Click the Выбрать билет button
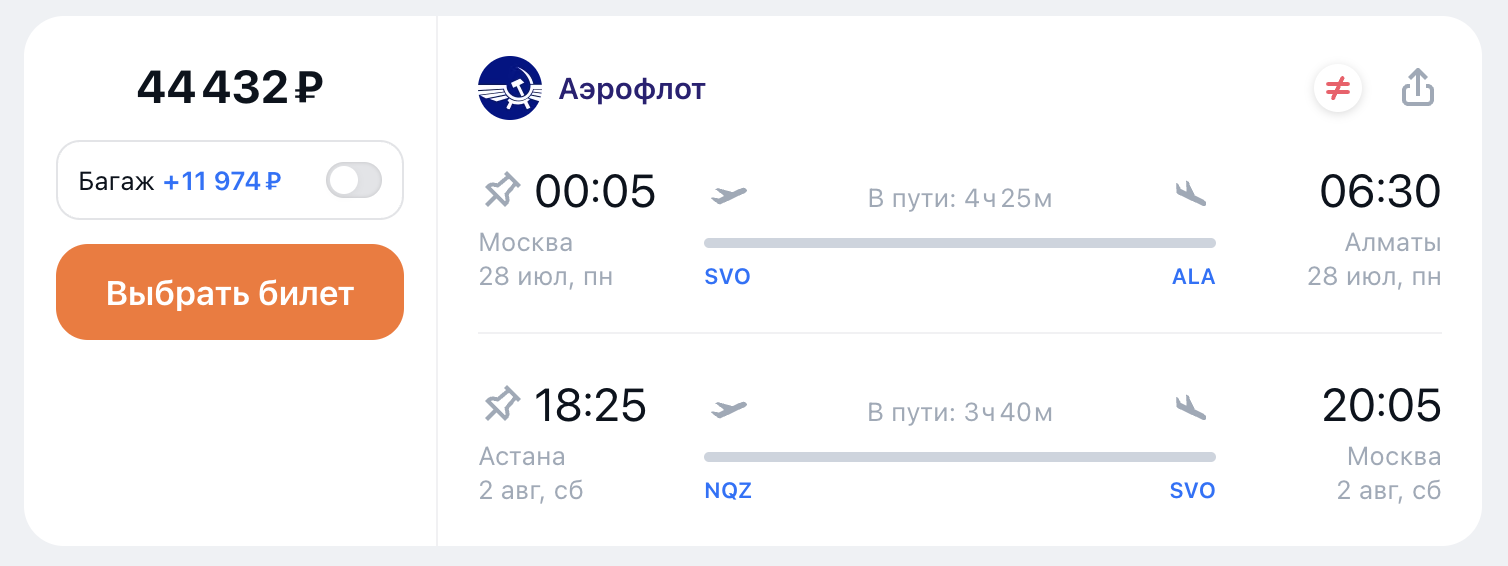Image resolution: width=1508 pixels, height=566 pixels. pyautogui.click(x=230, y=292)
